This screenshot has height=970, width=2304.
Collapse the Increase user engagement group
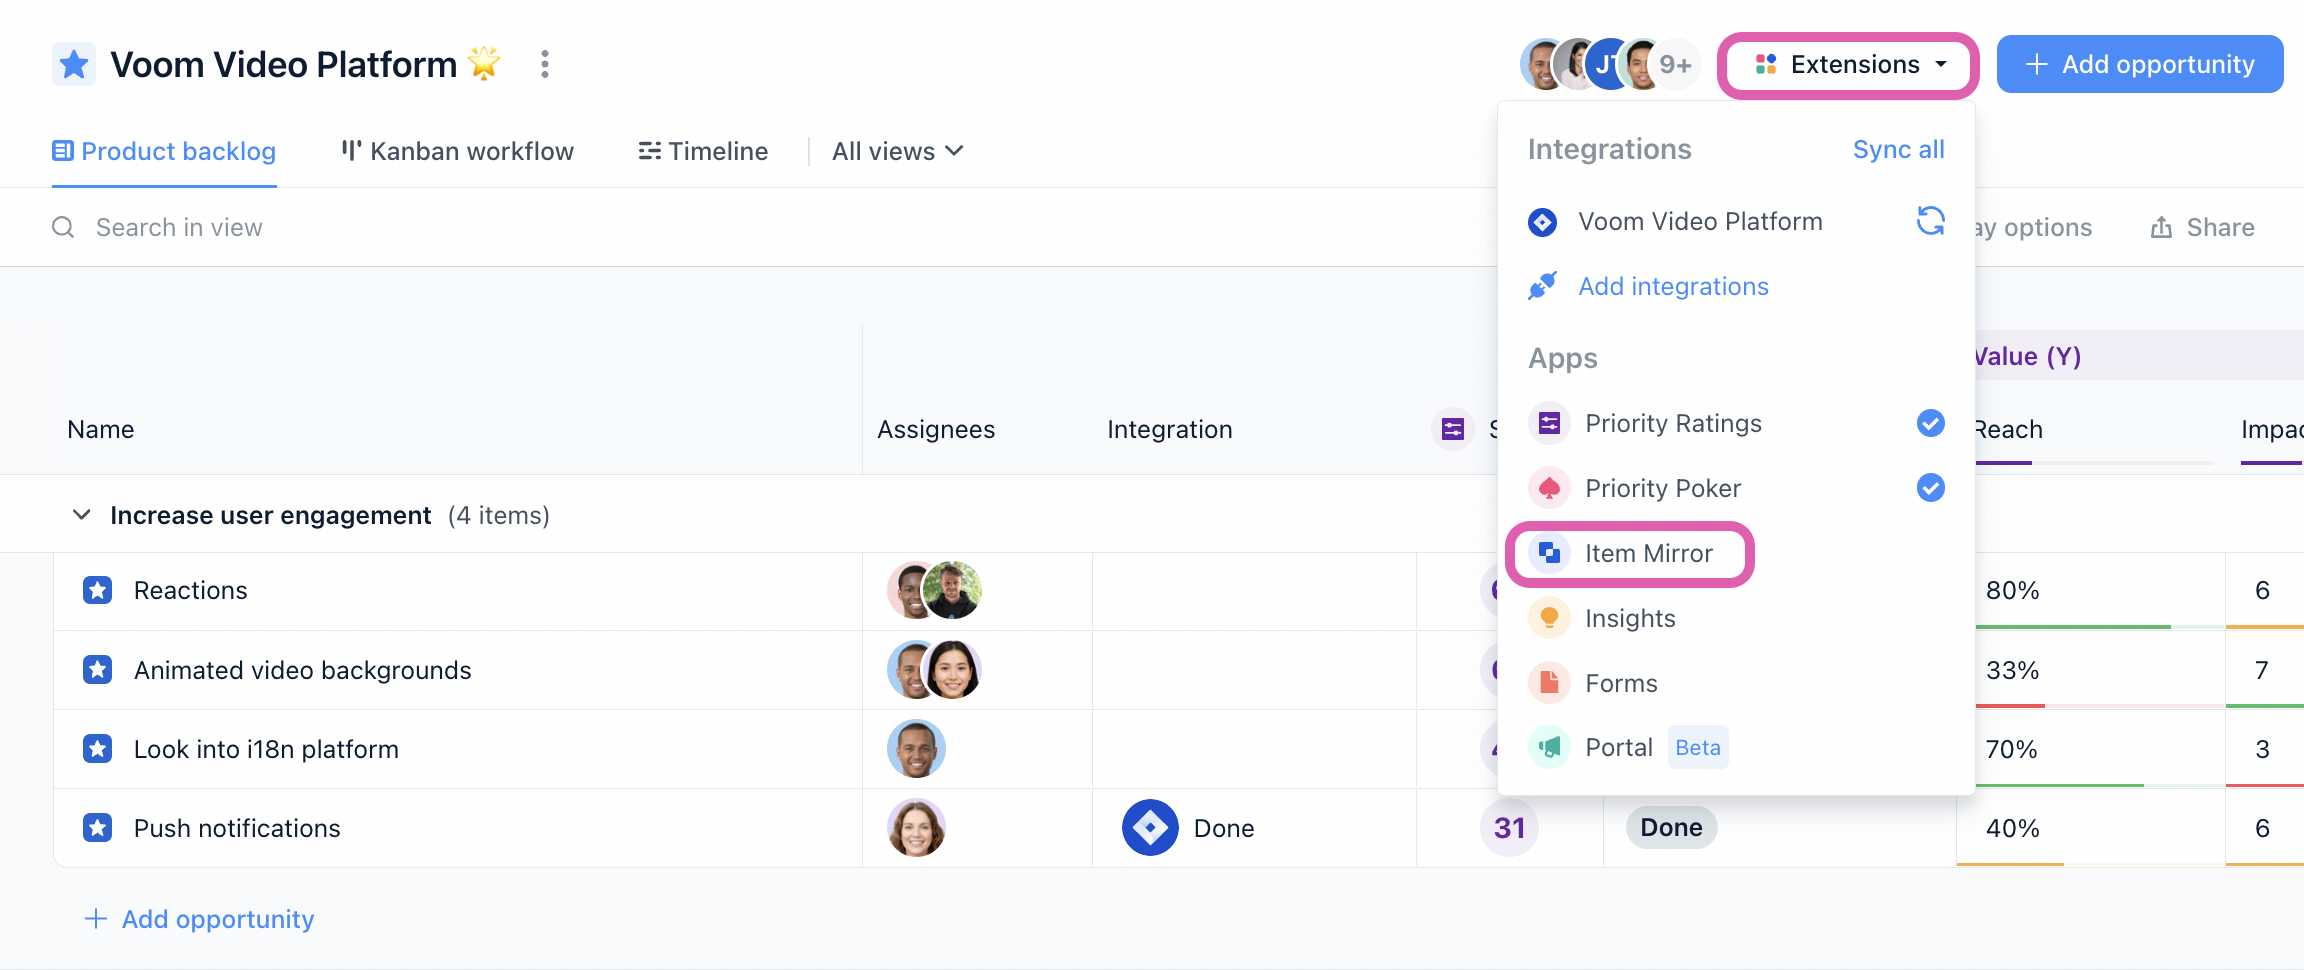tap(82, 515)
